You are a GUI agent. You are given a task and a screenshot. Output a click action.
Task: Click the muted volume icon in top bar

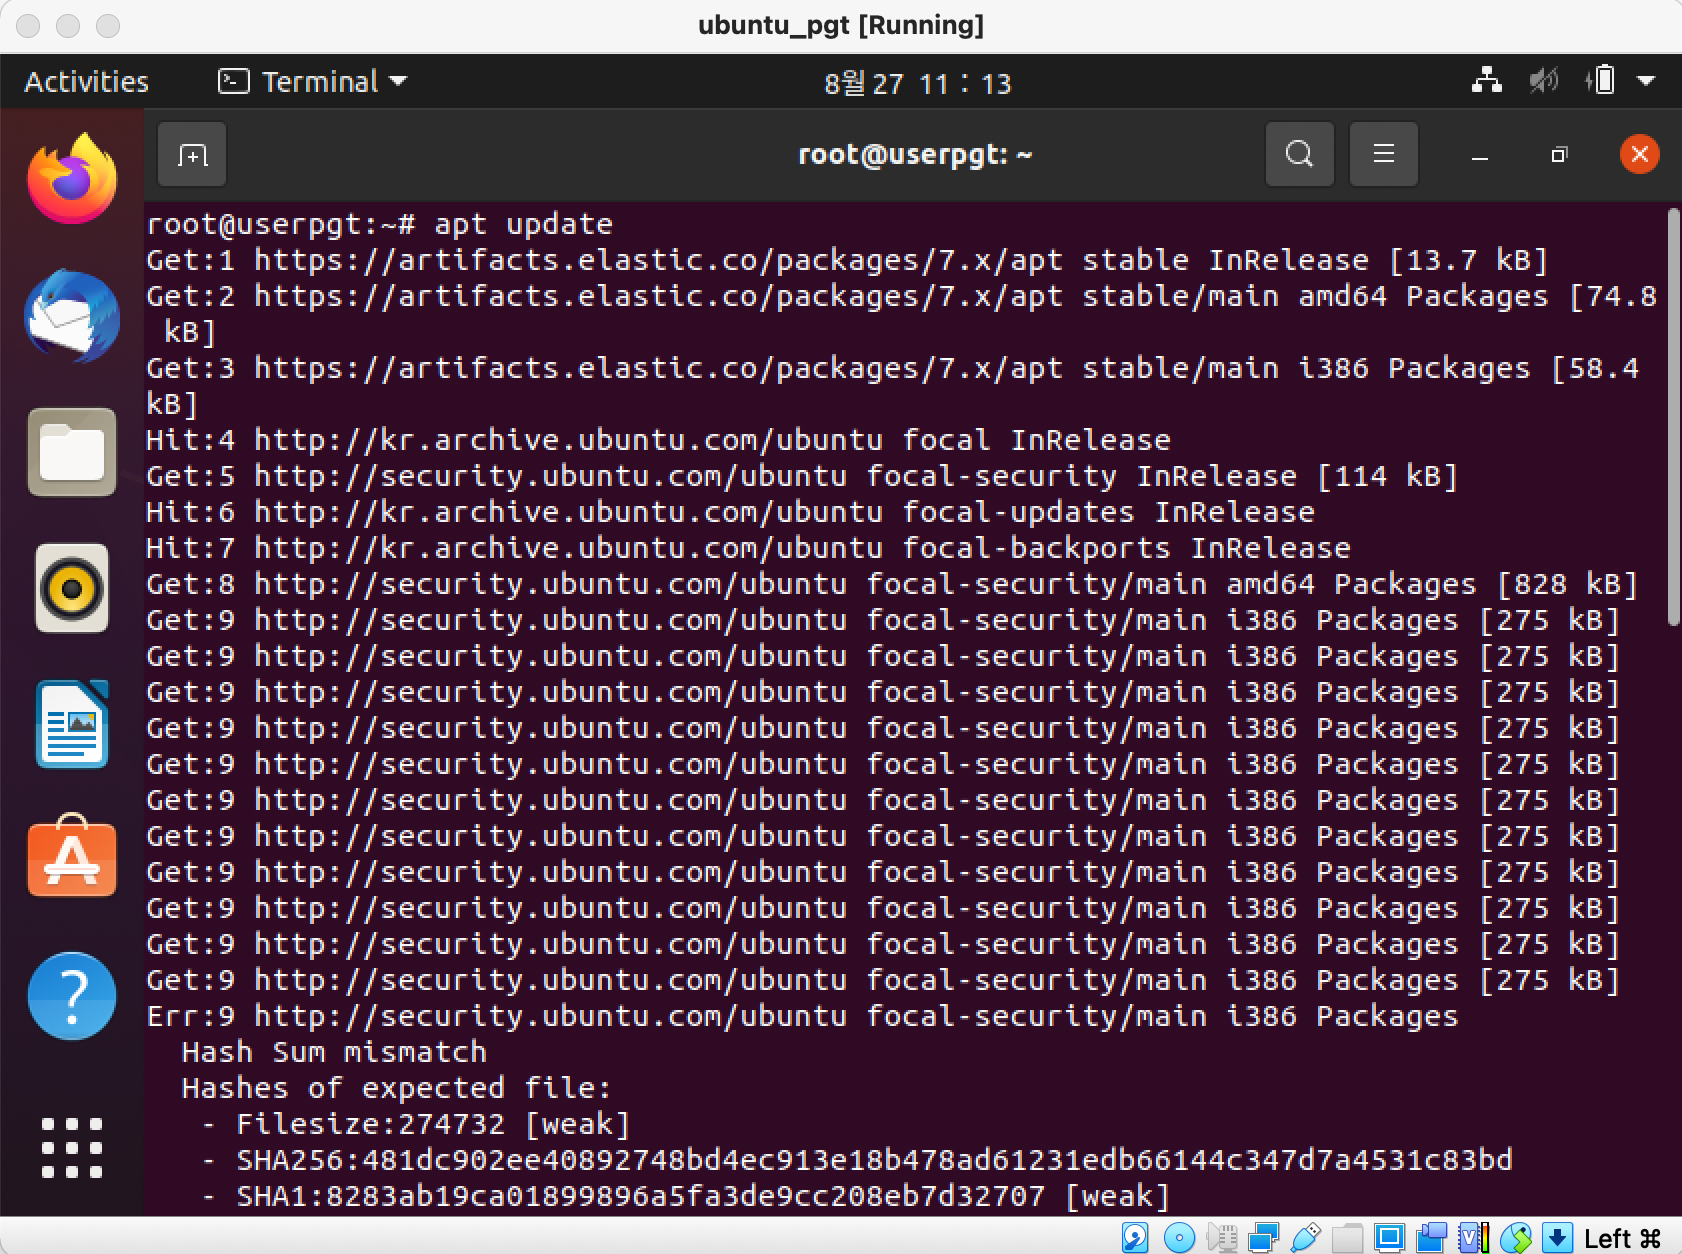pos(1544,81)
